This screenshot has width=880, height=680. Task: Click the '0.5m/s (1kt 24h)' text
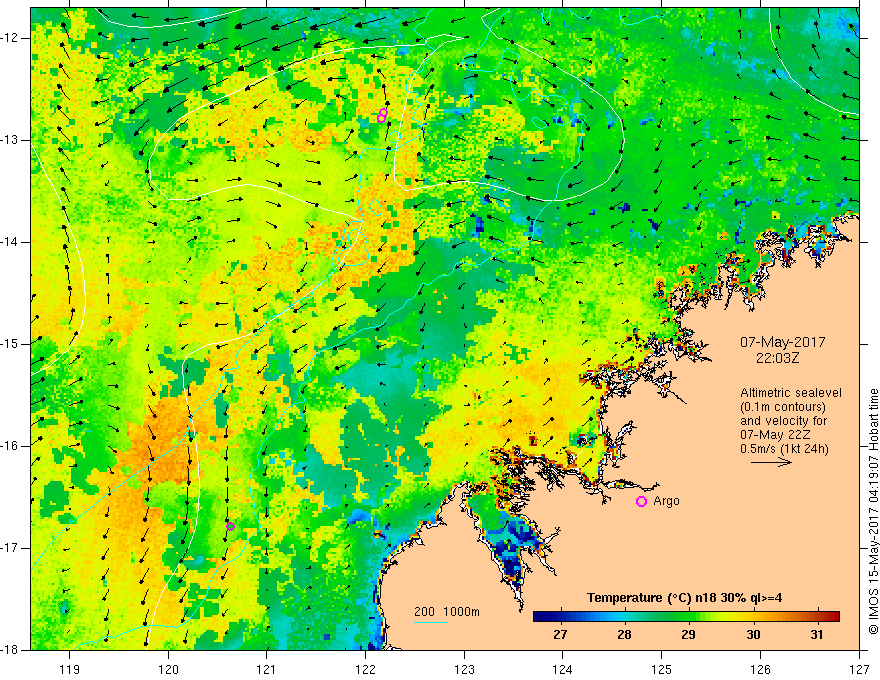(x=784, y=449)
